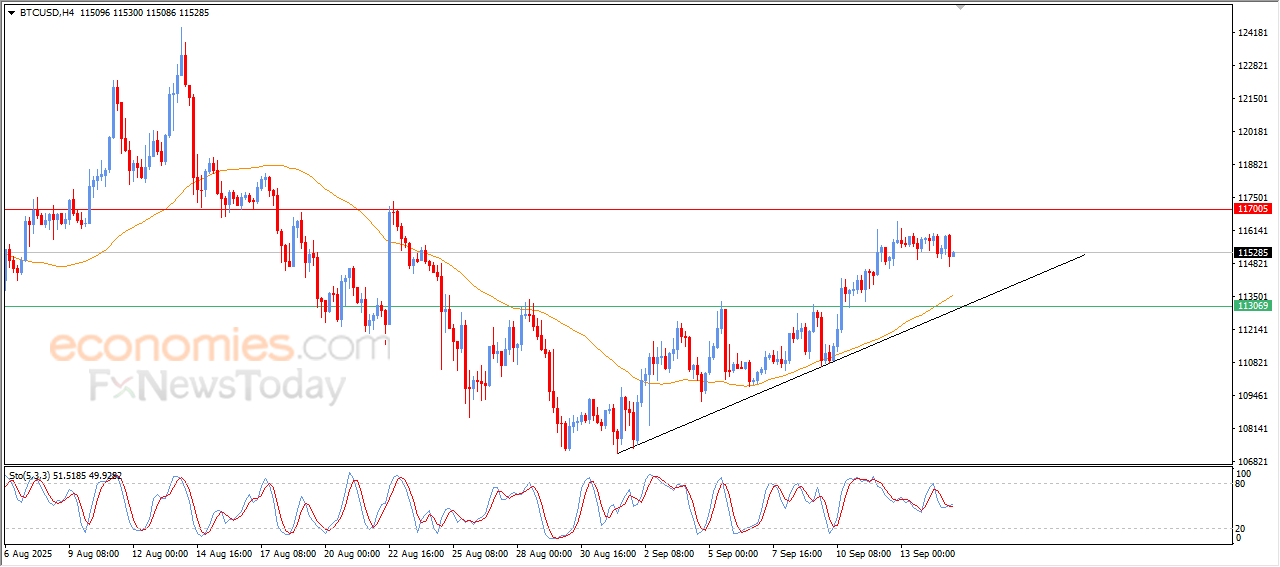1280x567 pixels.
Task: Click price scale value 121501
Action: [1253, 99]
